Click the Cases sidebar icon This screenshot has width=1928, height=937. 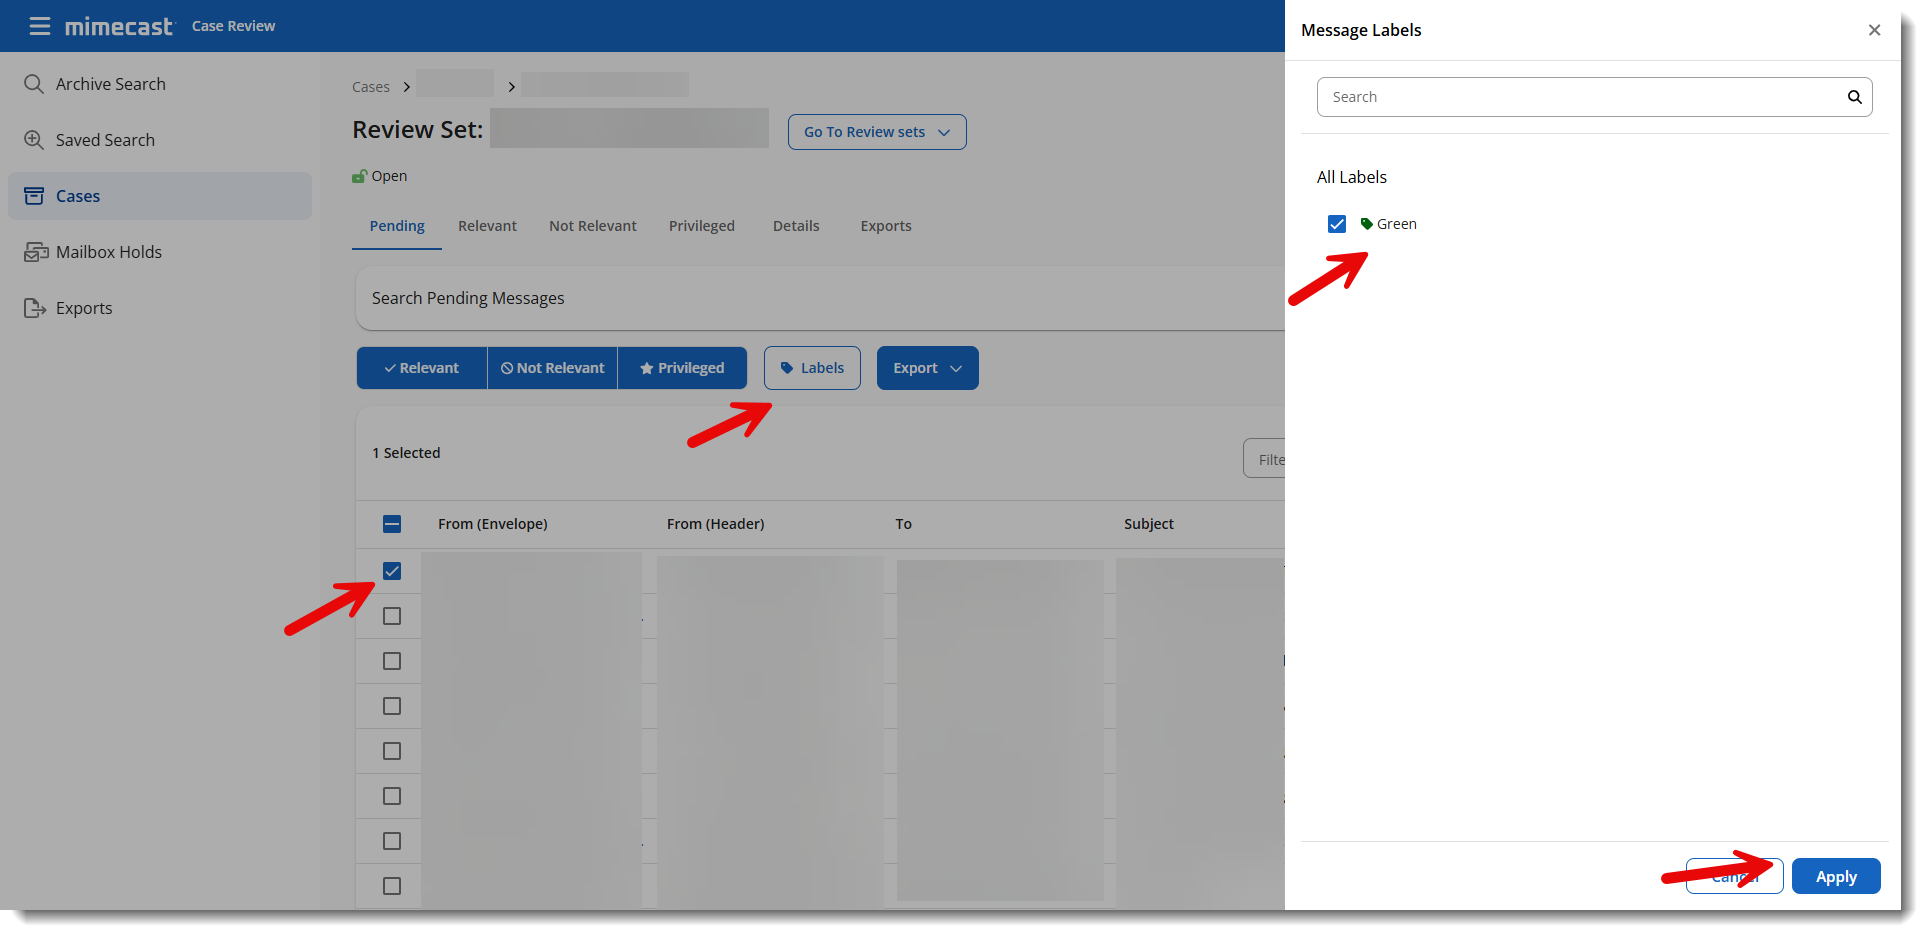point(34,196)
